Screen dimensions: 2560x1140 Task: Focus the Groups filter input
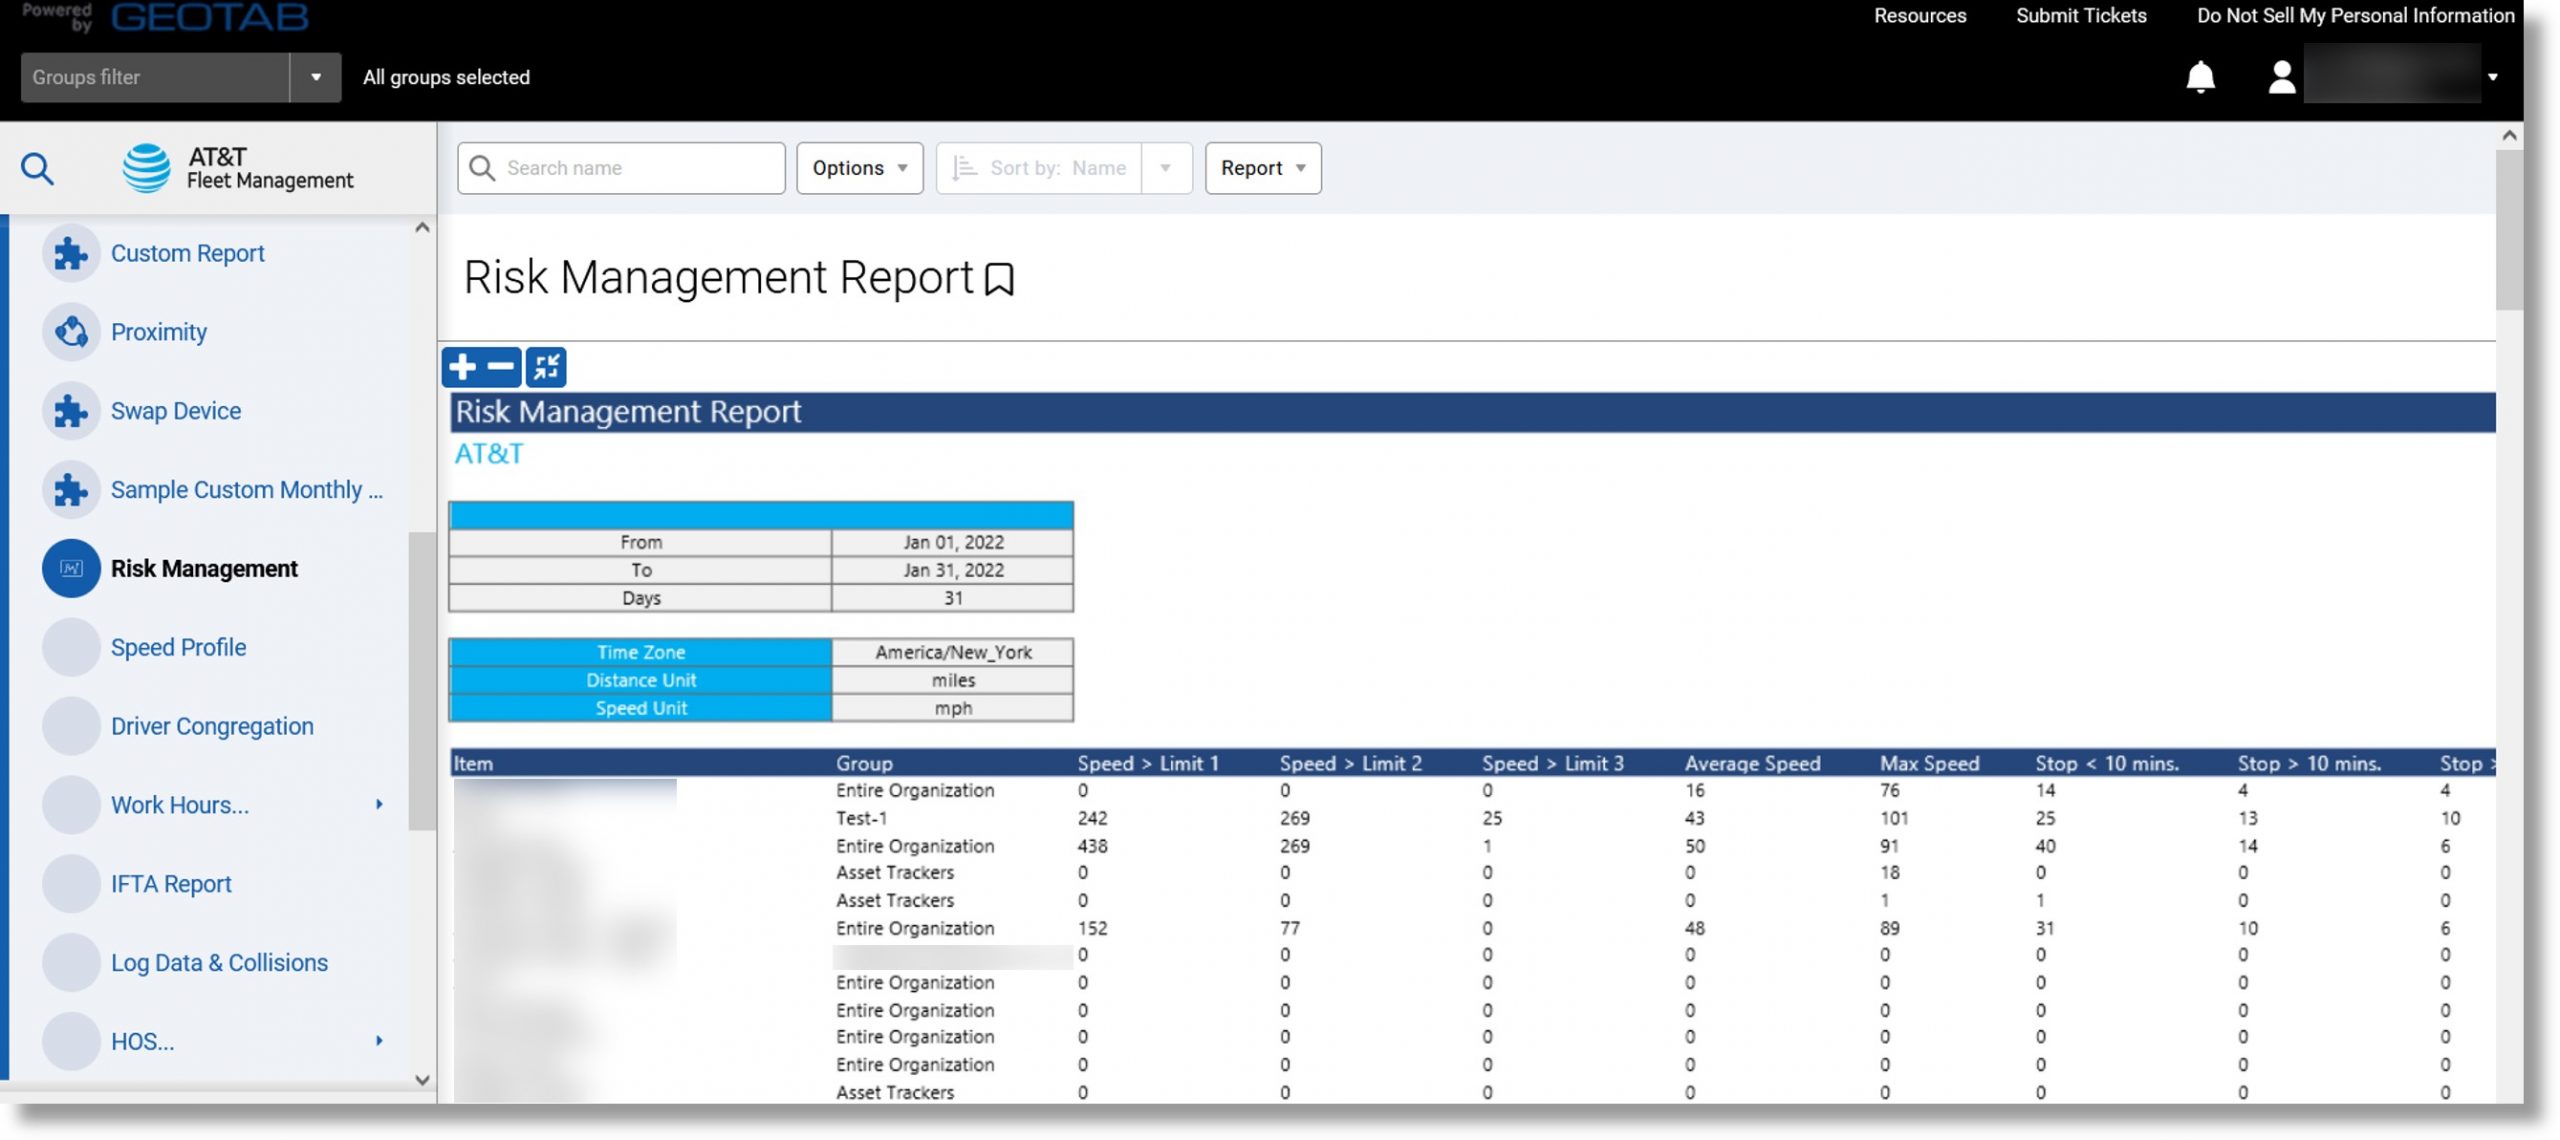point(155,77)
